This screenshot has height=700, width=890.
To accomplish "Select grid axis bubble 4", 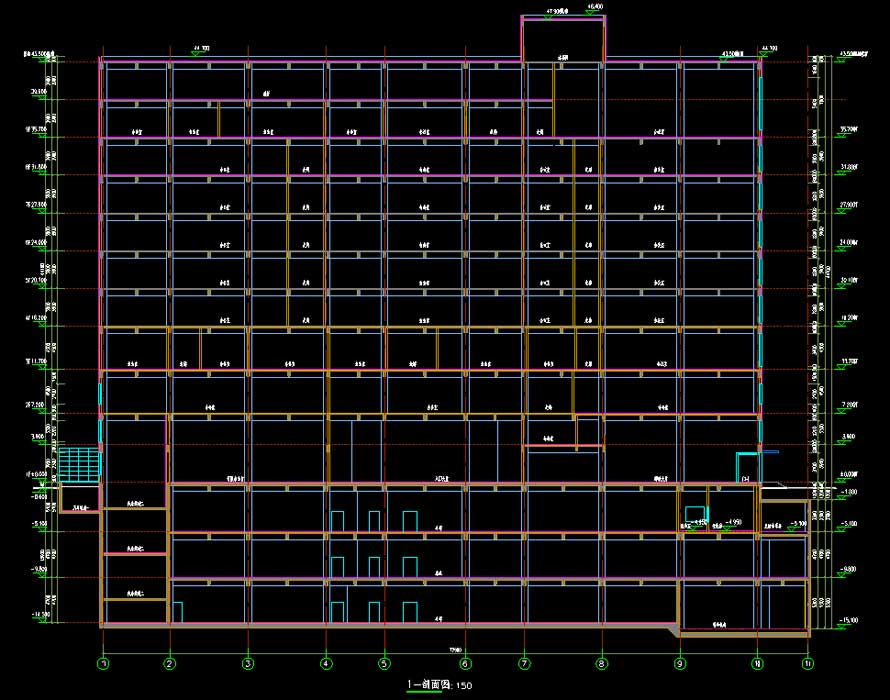I will pos(326,663).
